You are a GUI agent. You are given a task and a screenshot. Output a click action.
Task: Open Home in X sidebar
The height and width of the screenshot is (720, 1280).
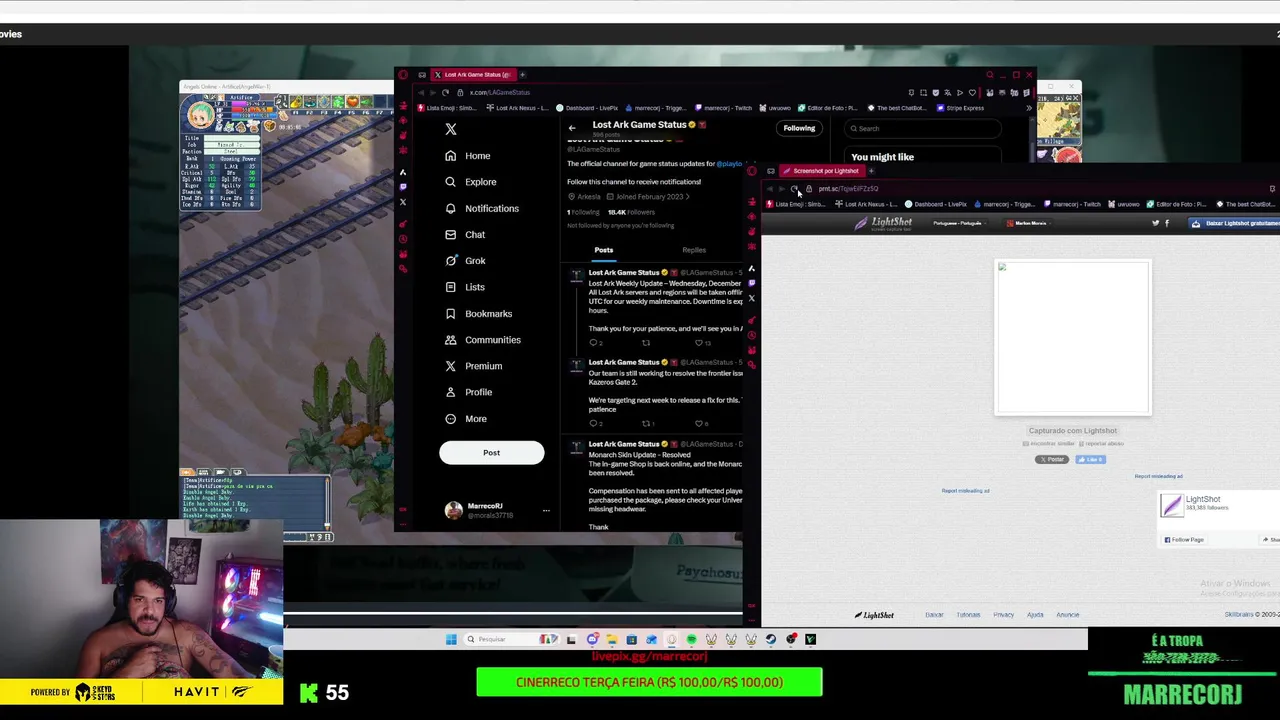(467, 156)
